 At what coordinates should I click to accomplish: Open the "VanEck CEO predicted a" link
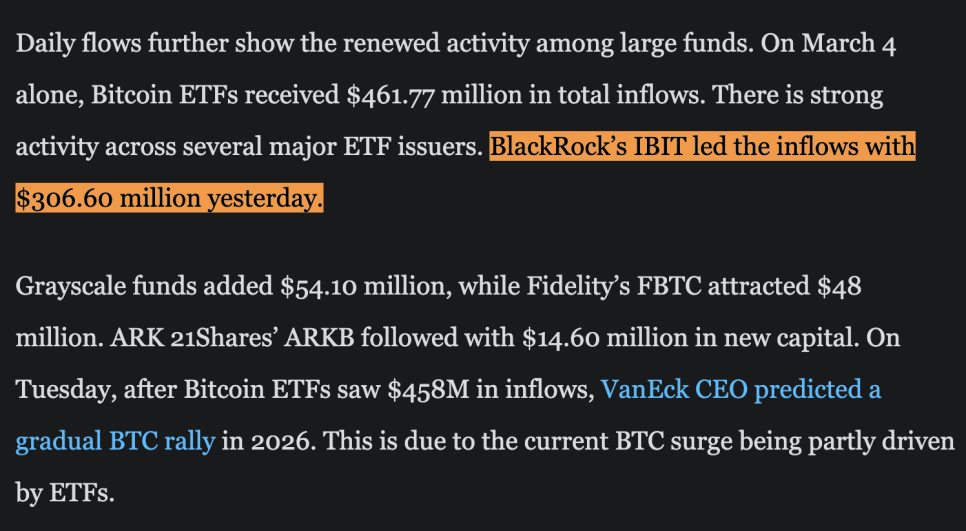pyautogui.click(x=740, y=389)
